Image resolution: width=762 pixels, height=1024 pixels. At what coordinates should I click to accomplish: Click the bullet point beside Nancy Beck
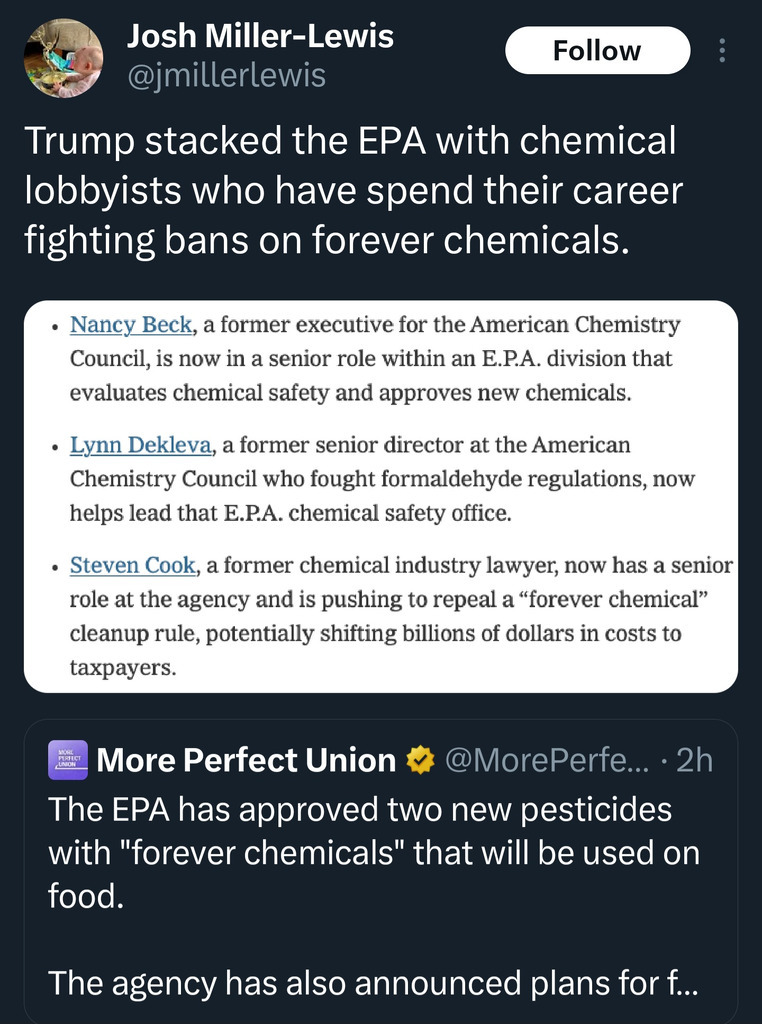pyautogui.click(x=53, y=327)
